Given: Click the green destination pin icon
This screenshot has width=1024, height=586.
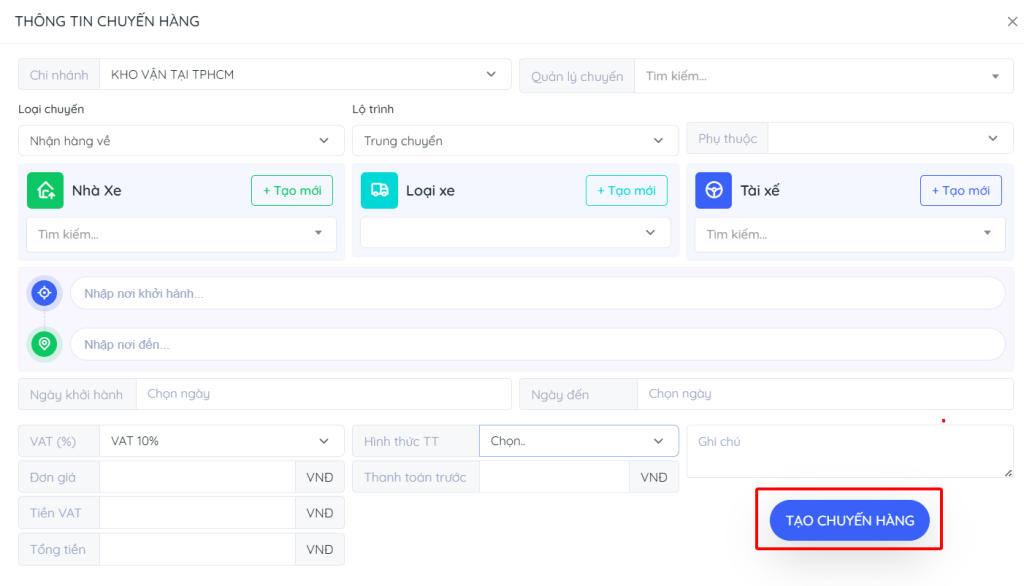Looking at the screenshot, I should click(x=44, y=344).
